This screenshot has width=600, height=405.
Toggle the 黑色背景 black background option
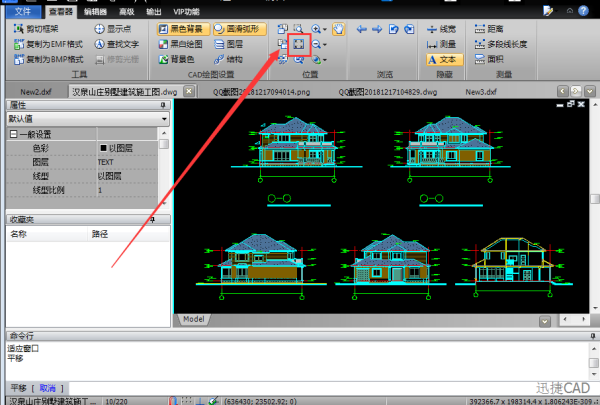[x=183, y=29]
